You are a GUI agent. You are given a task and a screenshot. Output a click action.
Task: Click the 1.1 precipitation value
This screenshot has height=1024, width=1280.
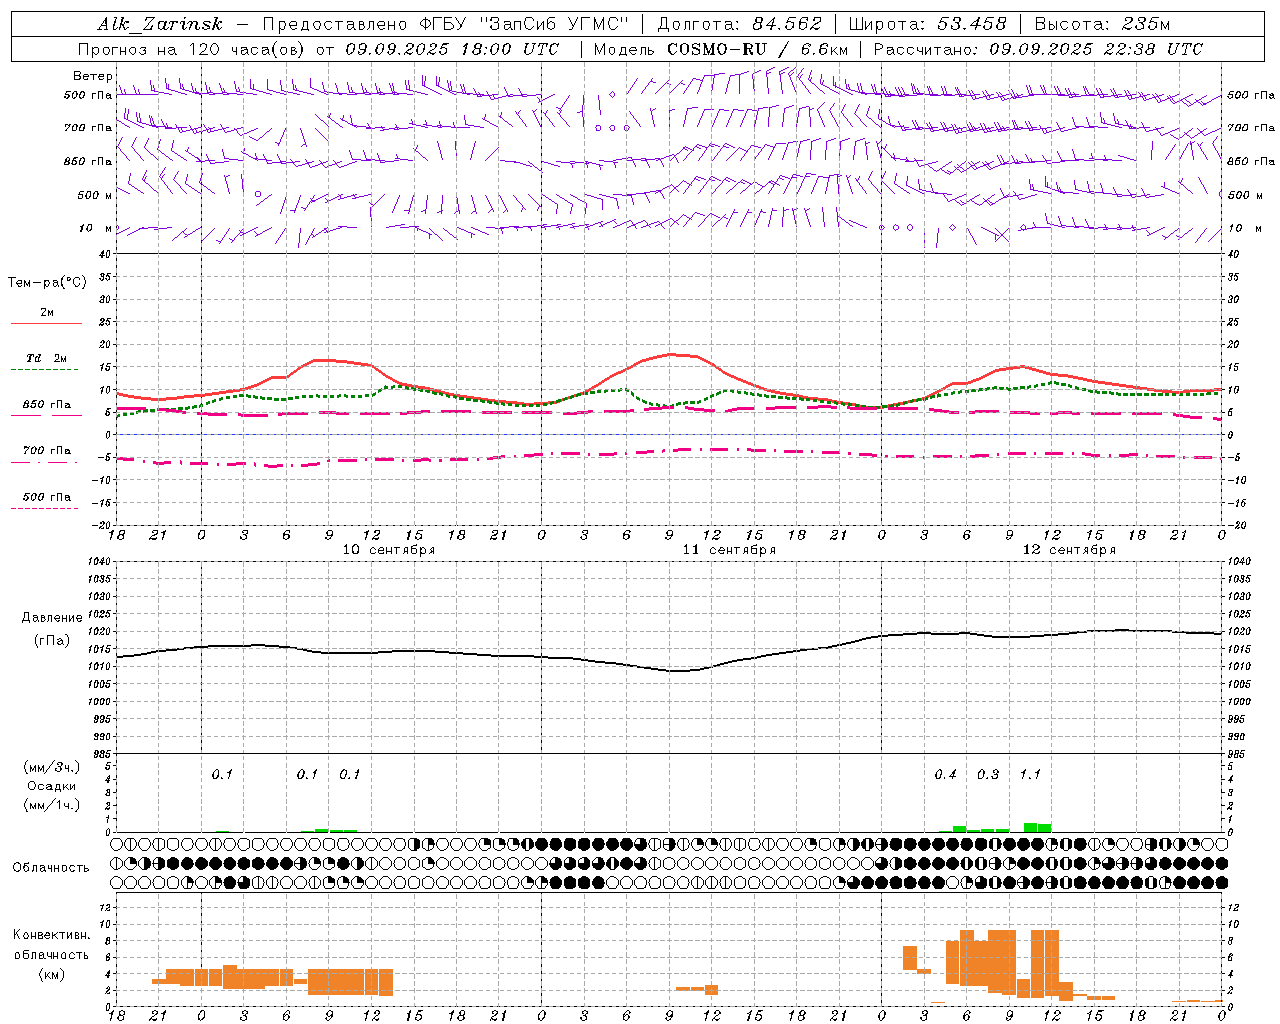click(x=1030, y=775)
